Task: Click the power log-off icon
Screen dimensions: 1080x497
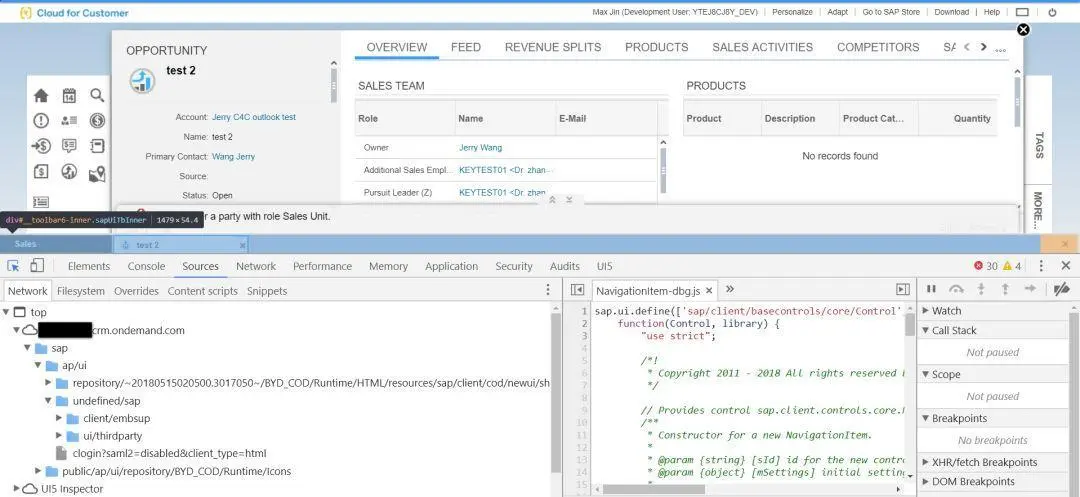Action: [1052, 12]
